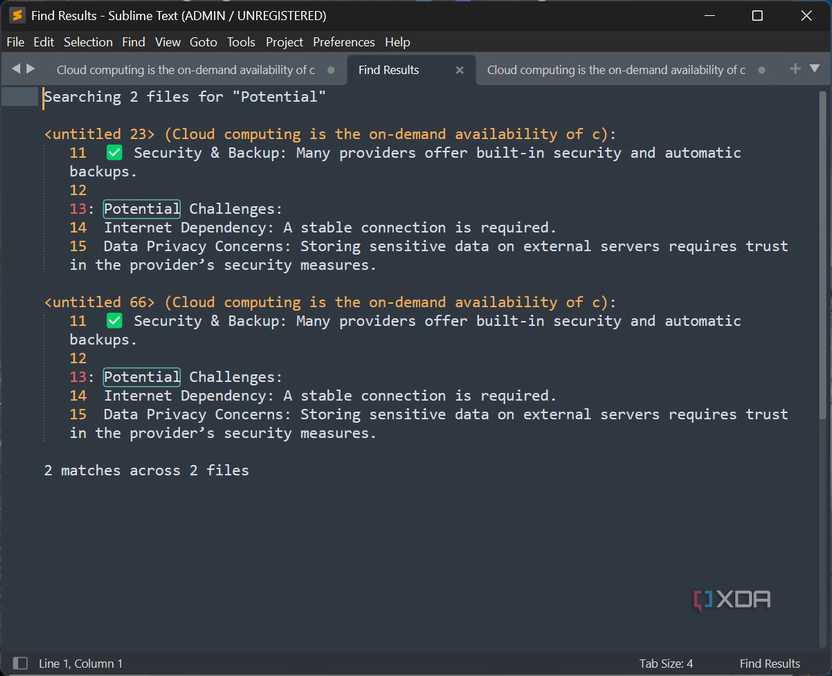Click line number 13 under untitled 66

point(77,377)
